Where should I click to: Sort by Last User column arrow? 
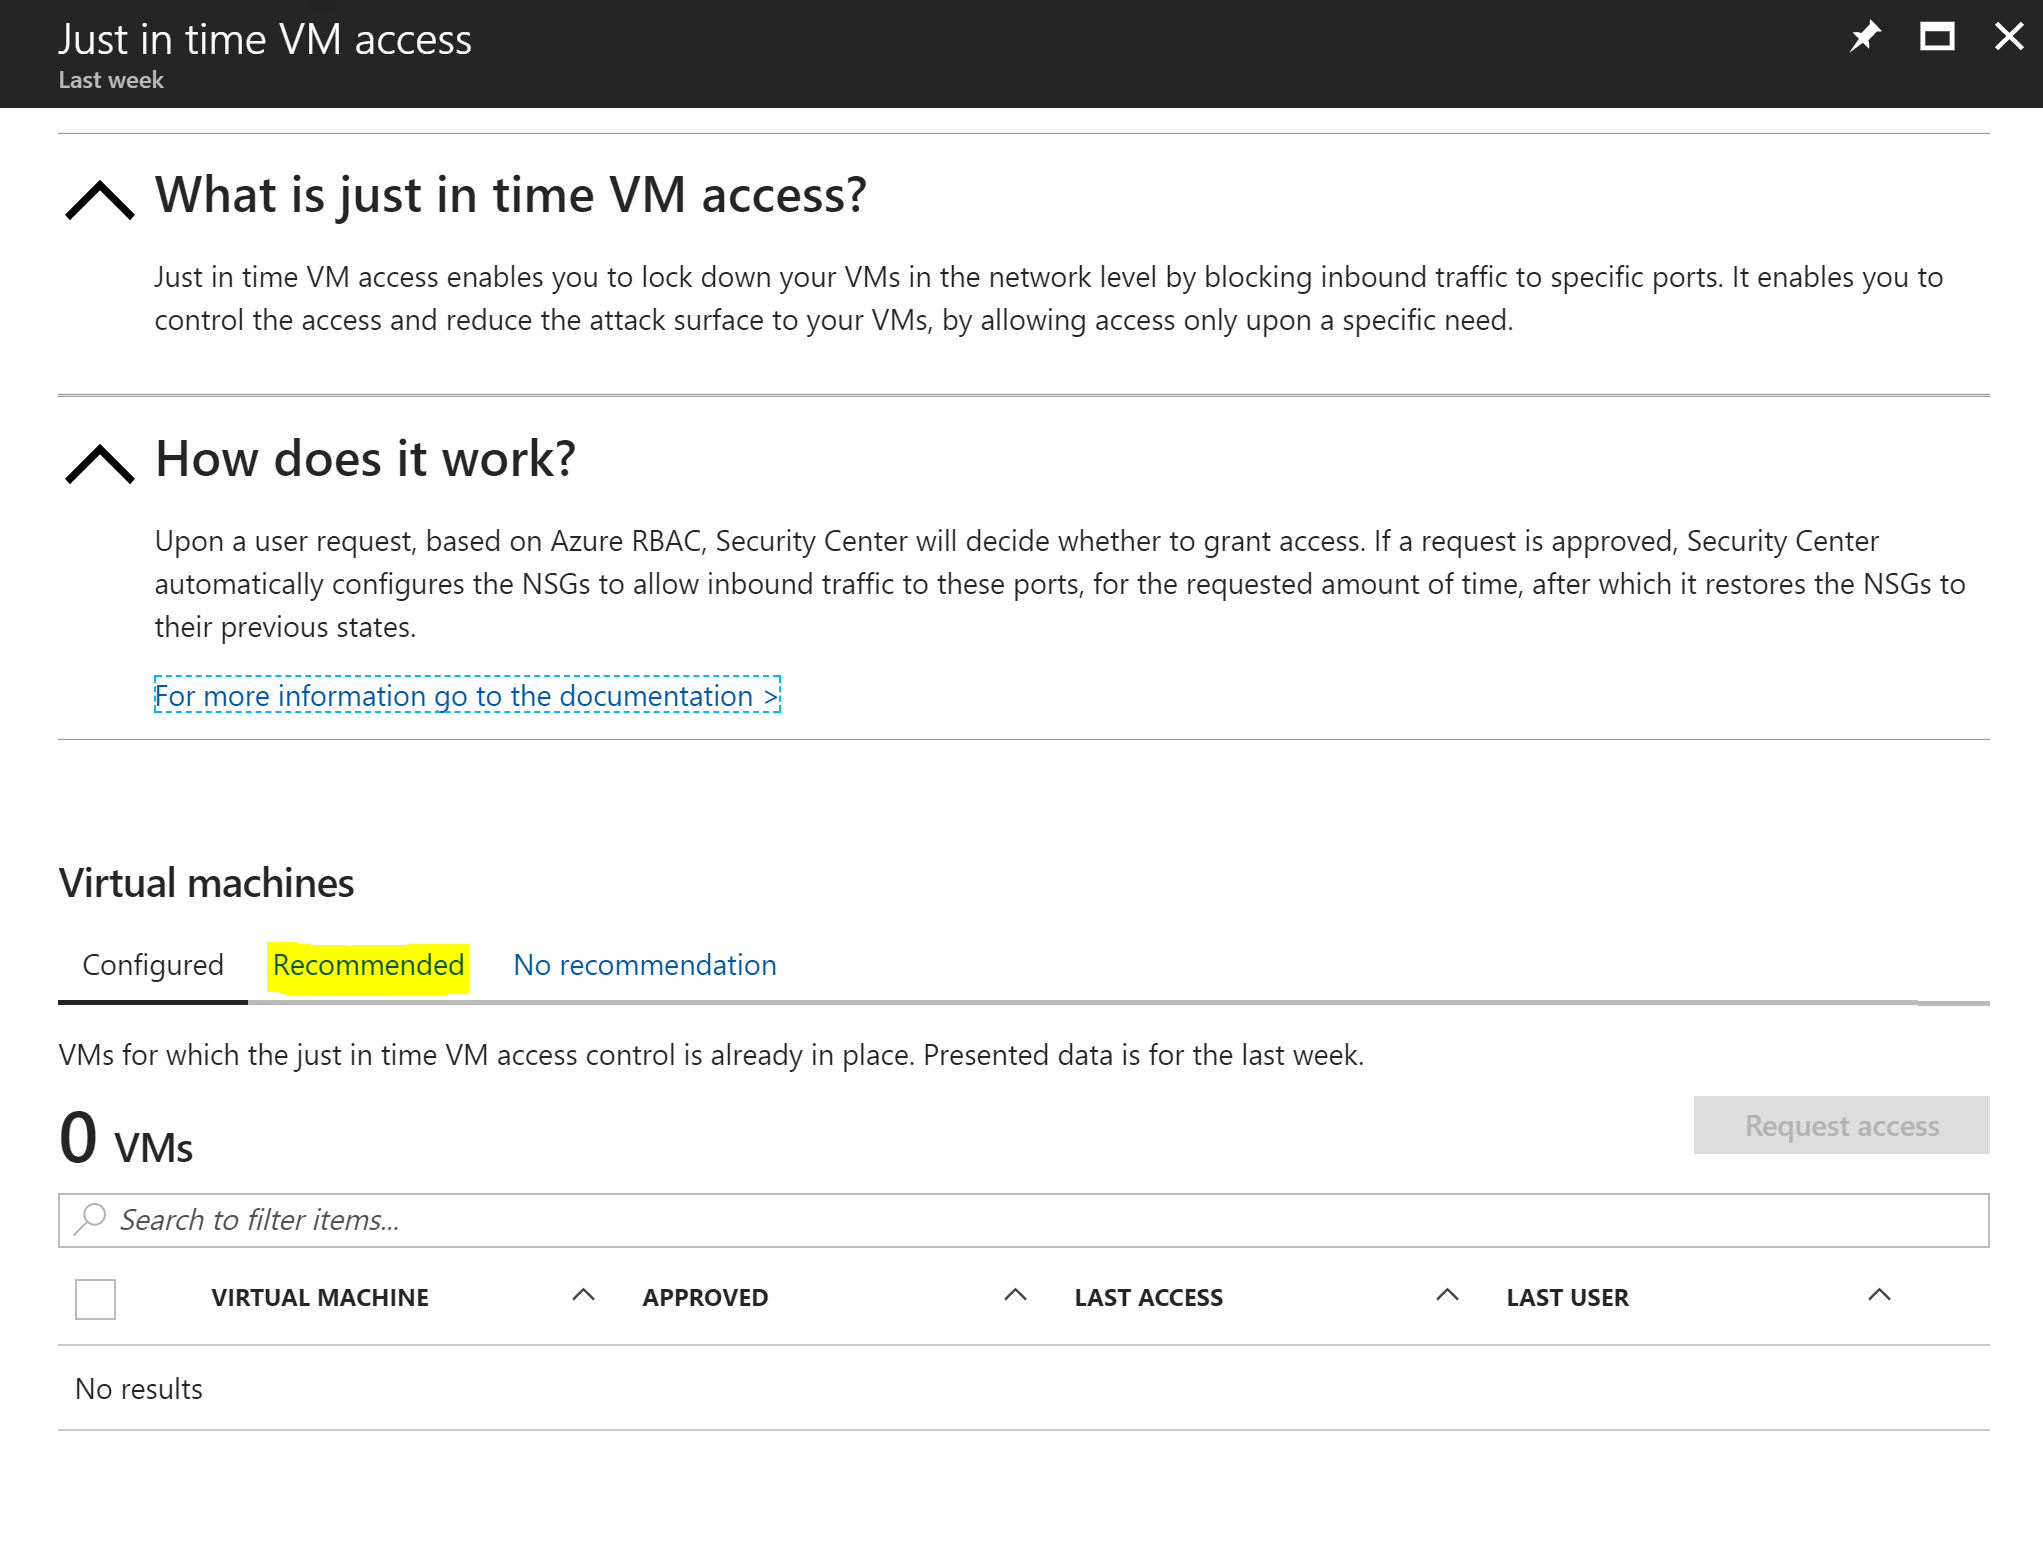(x=1879, y=1295)
